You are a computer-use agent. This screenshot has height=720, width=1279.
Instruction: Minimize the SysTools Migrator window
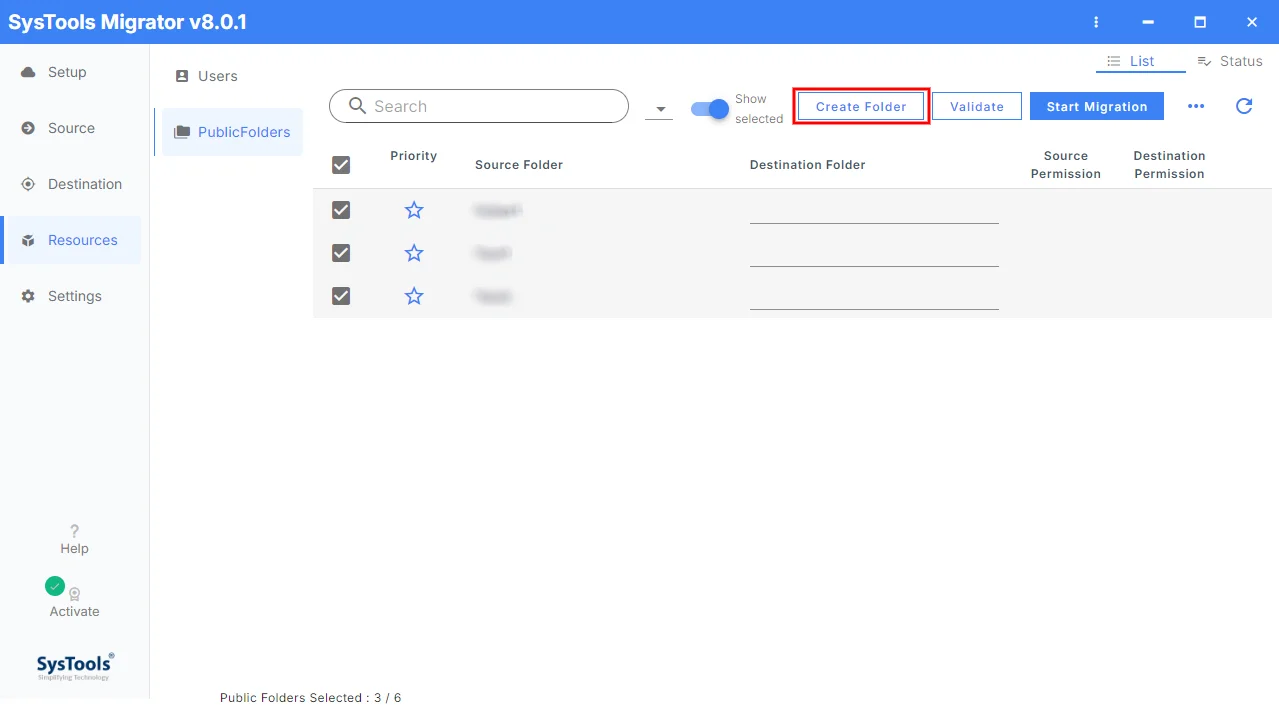[1148, 22]
